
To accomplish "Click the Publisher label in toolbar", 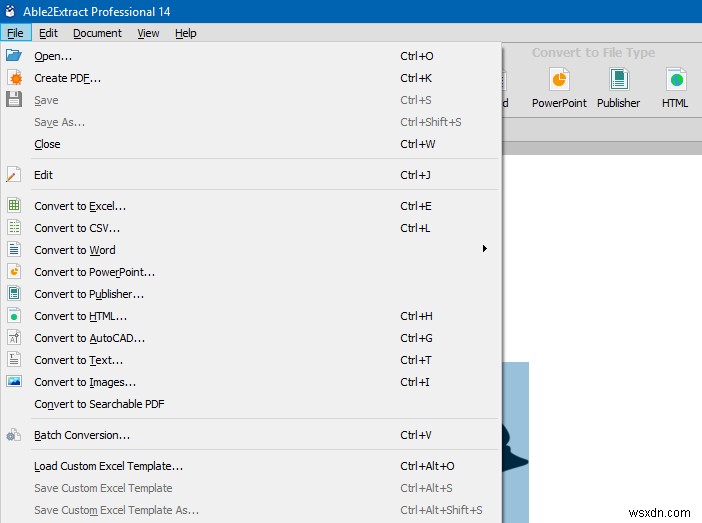I will tap(618, 103).
